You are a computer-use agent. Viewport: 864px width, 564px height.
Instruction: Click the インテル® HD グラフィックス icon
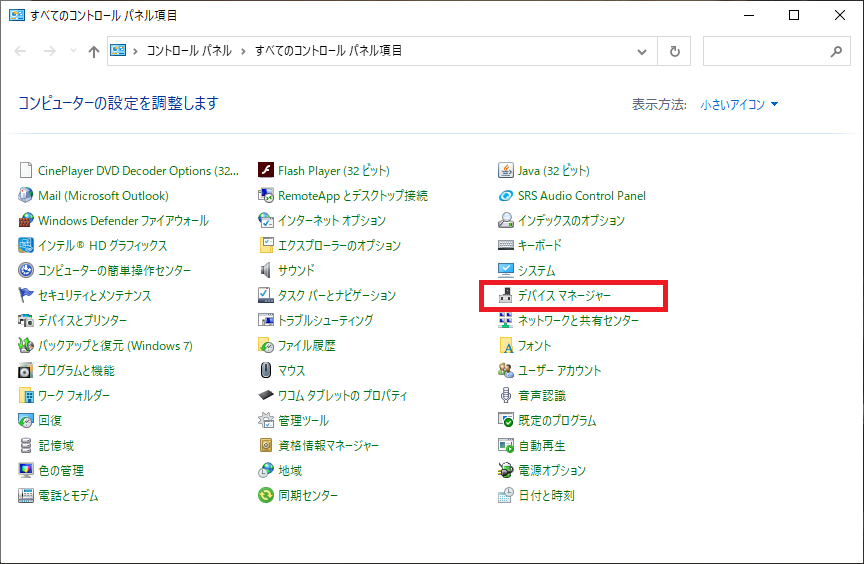(26, 246)
